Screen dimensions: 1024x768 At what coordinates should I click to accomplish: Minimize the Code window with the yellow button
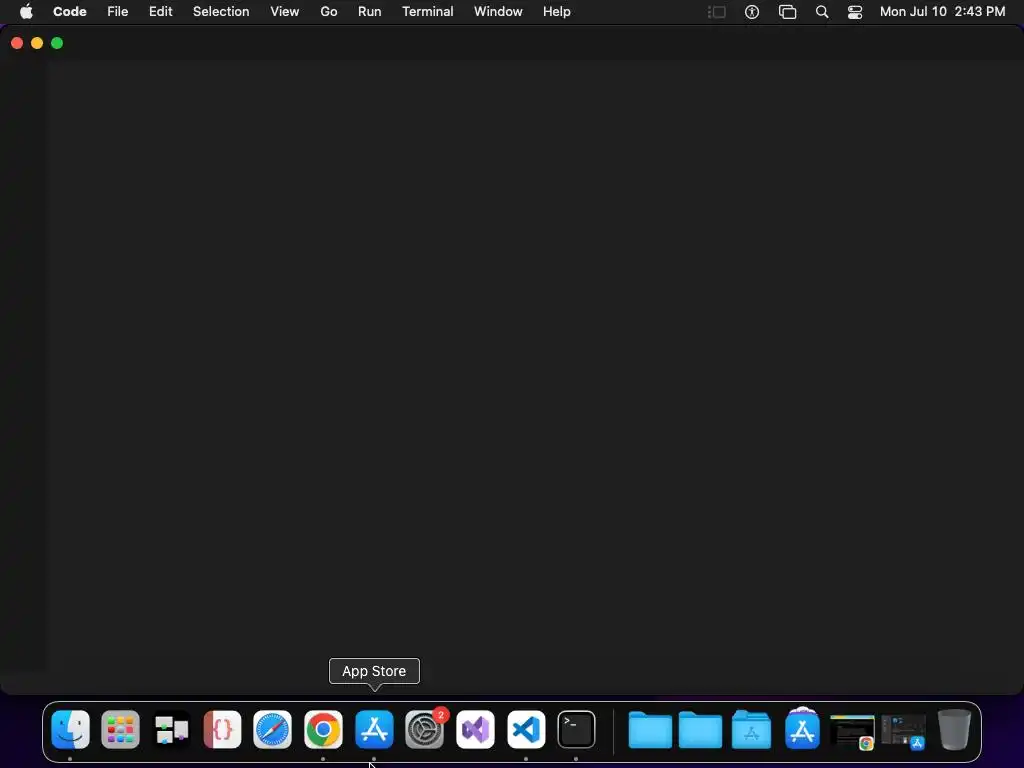[37, 43]
